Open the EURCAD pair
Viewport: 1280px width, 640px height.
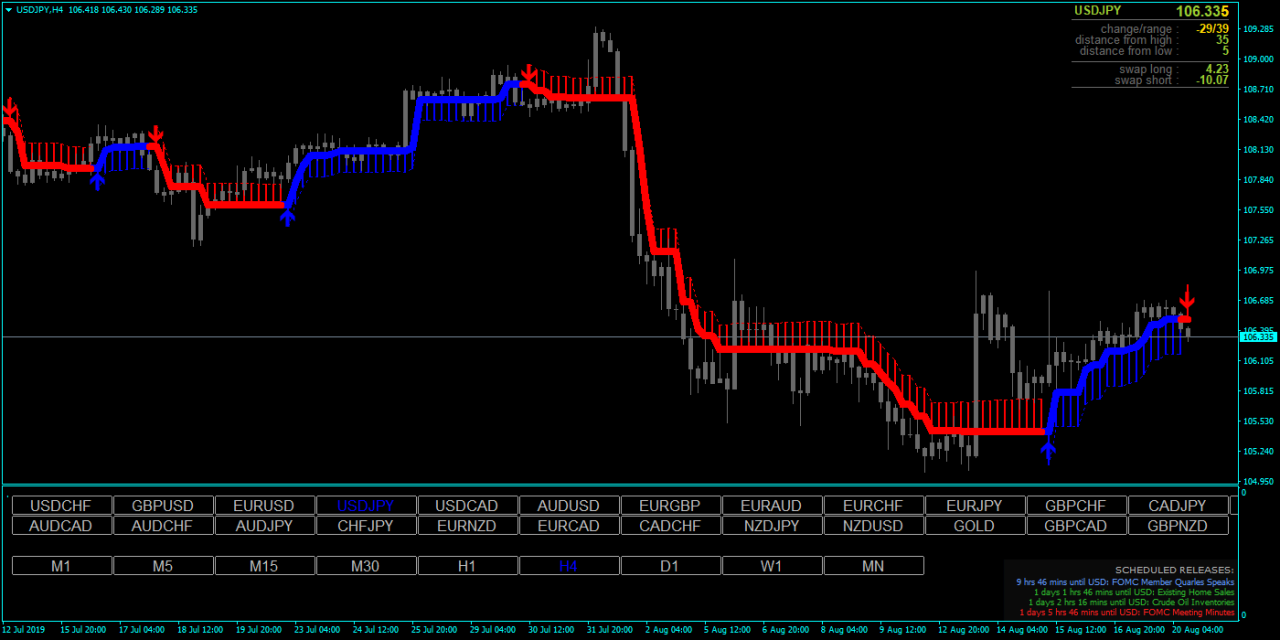(x=569, y=526)
